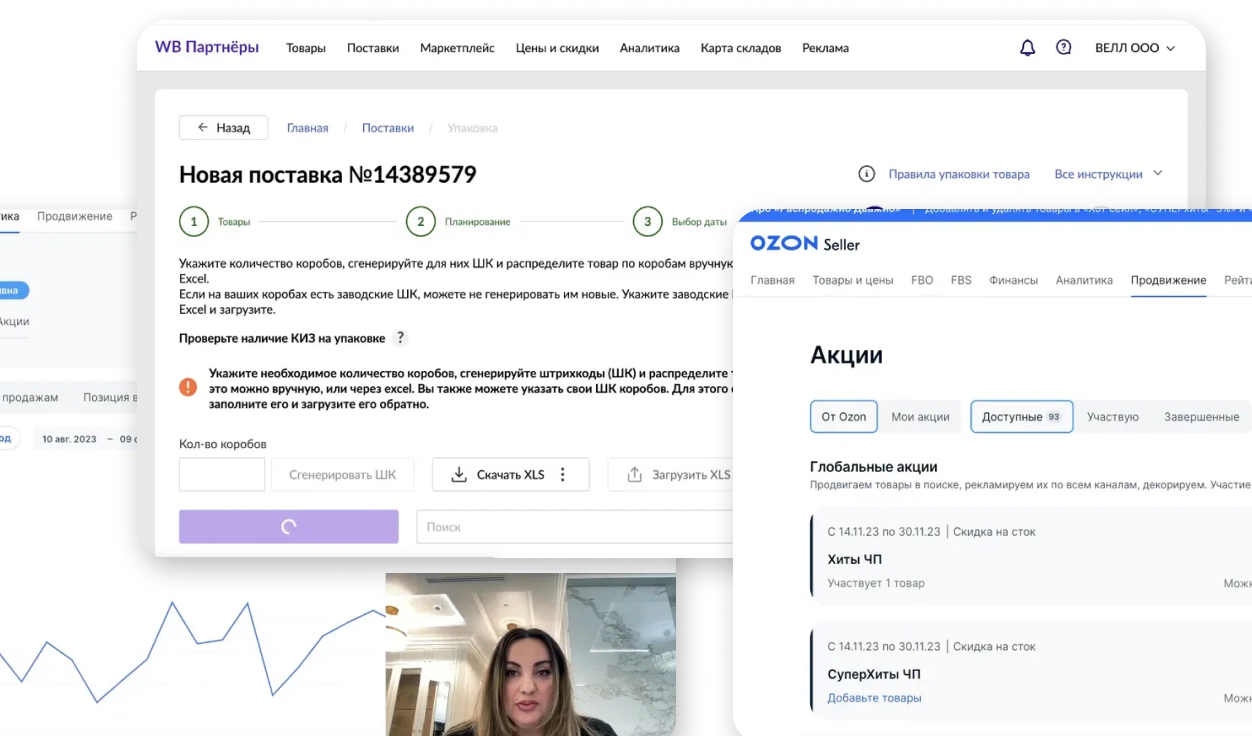The height and width of the screenshot is (736, 1252).
Task: Open the Хиты ЧП promotion card
Action: (1030, 555)
